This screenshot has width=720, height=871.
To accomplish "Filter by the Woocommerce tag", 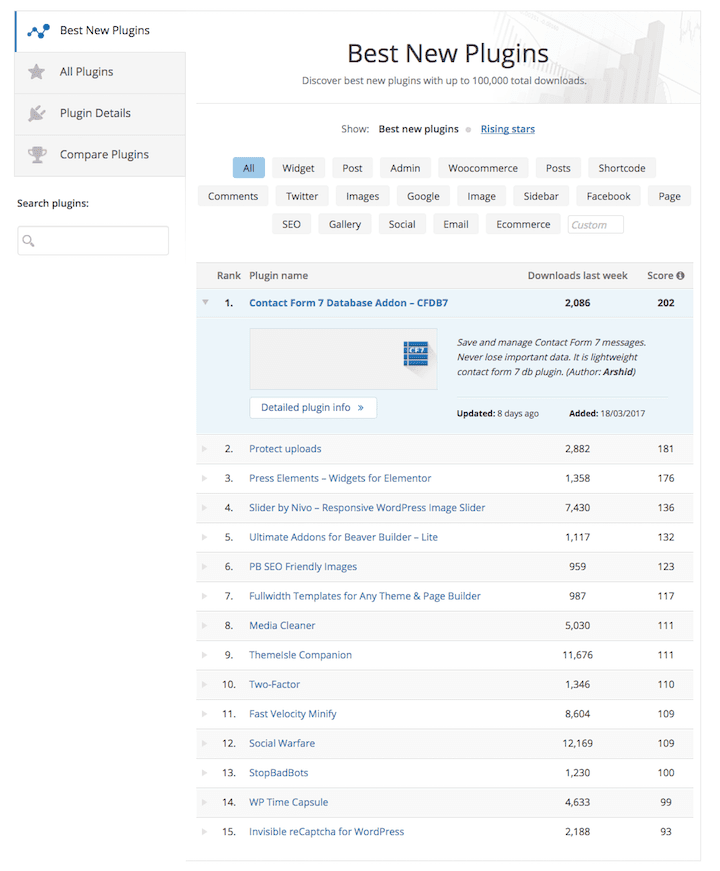I will coord(483,168).
